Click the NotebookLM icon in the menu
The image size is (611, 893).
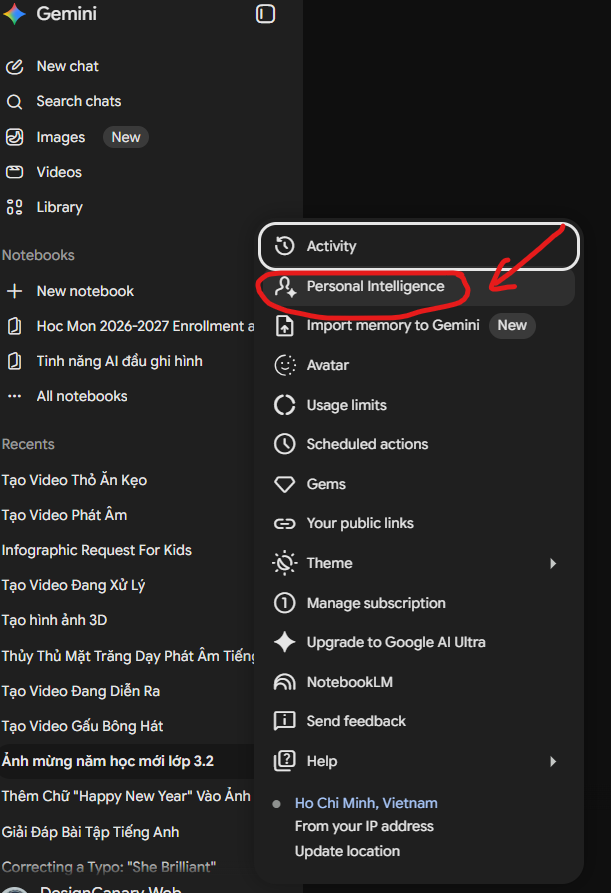click(285, 682)
